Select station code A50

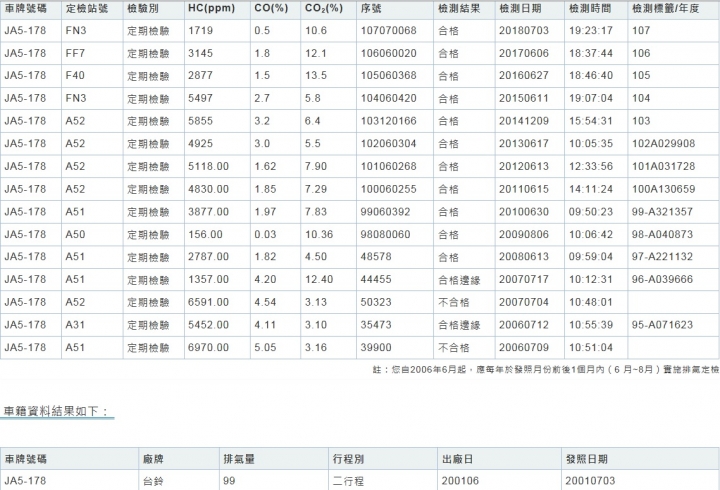(x=75, y=234)
